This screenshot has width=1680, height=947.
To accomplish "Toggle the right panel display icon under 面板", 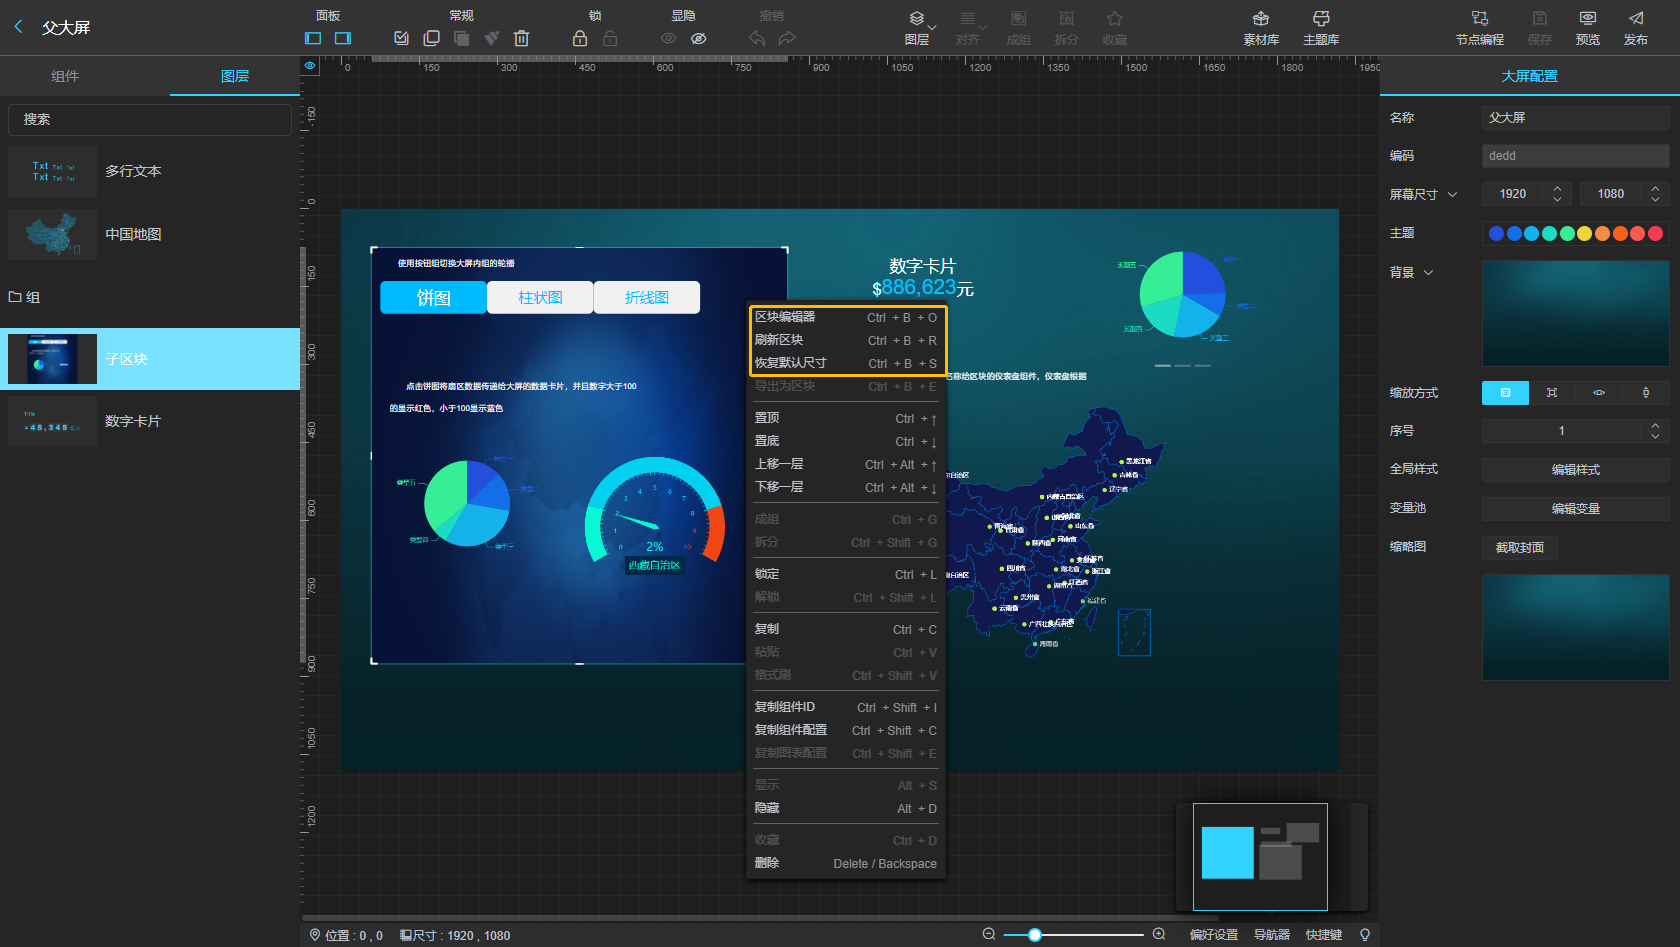I will tap(343, 38).
